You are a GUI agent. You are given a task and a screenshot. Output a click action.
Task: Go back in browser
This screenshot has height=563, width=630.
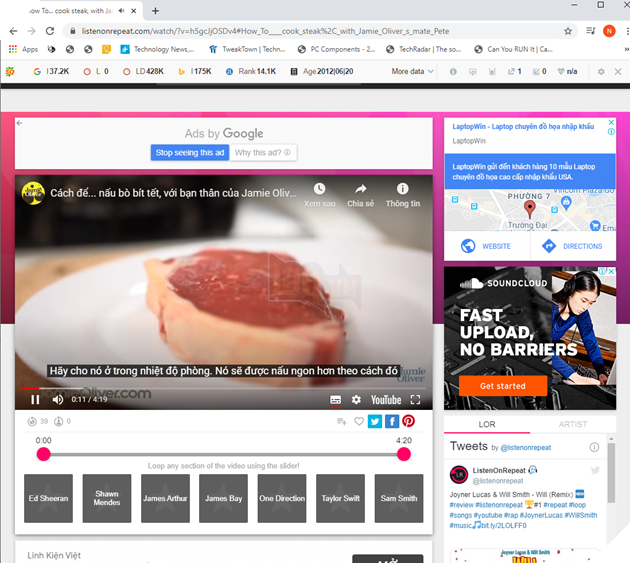tap(13, 31)
